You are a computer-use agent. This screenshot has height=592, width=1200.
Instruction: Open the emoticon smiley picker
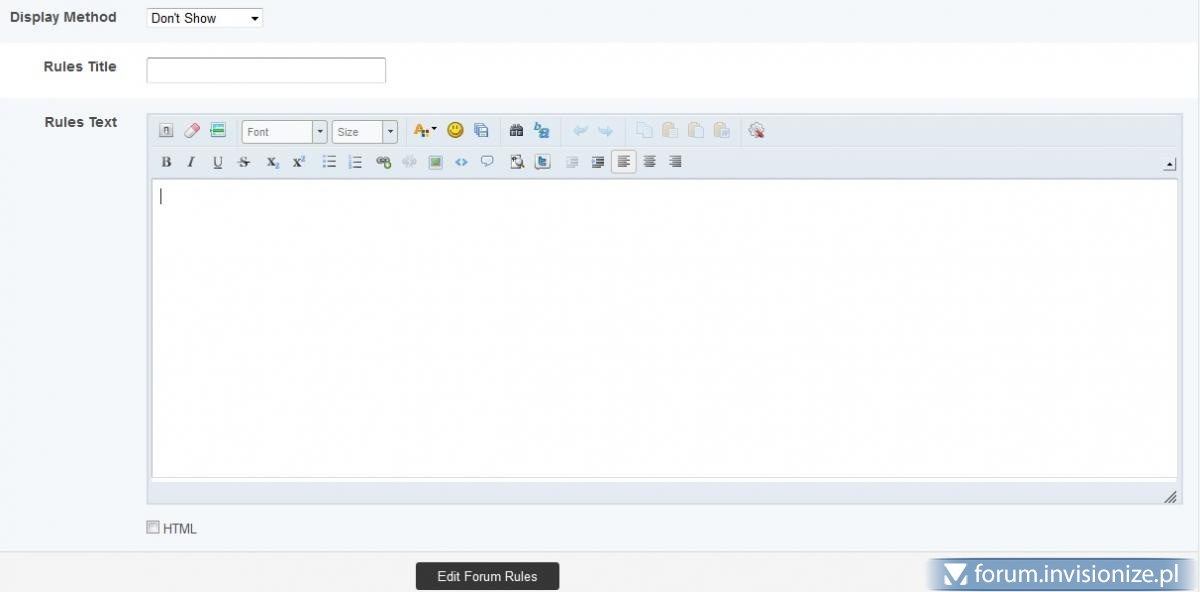(x=455, y=130)
